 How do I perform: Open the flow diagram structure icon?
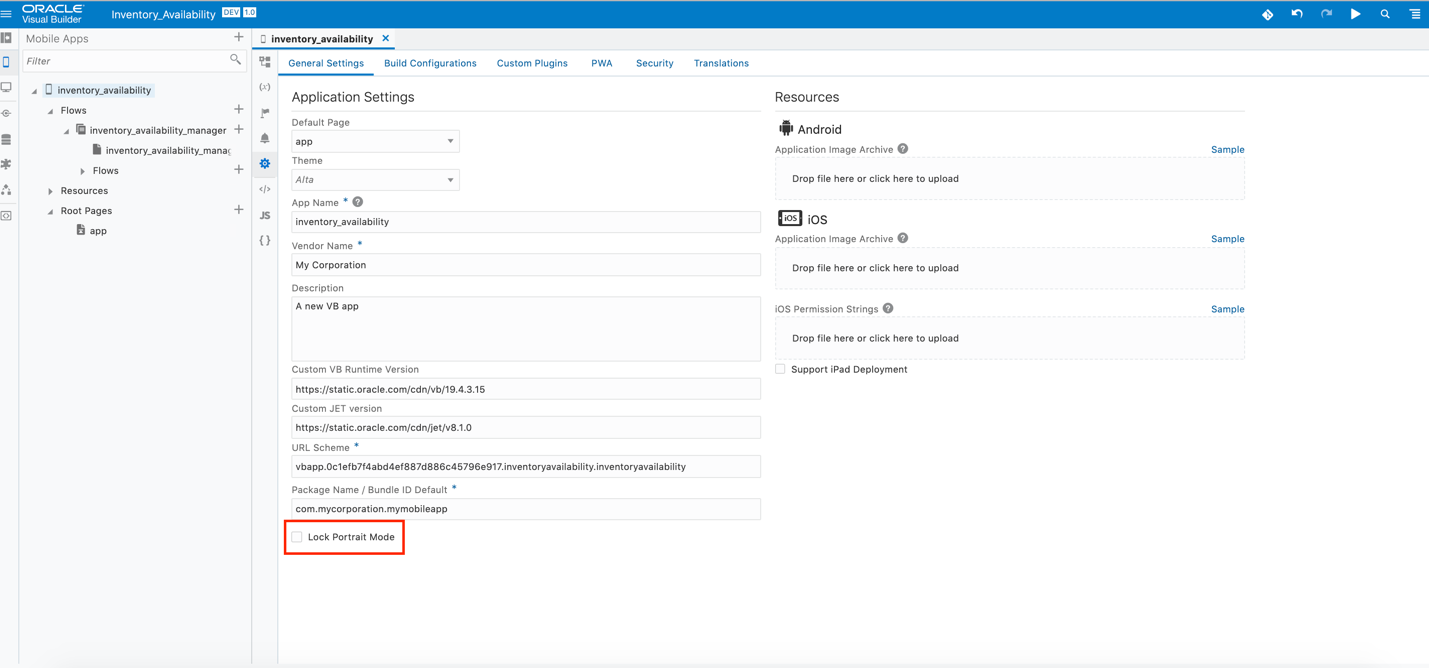[265, 62]
